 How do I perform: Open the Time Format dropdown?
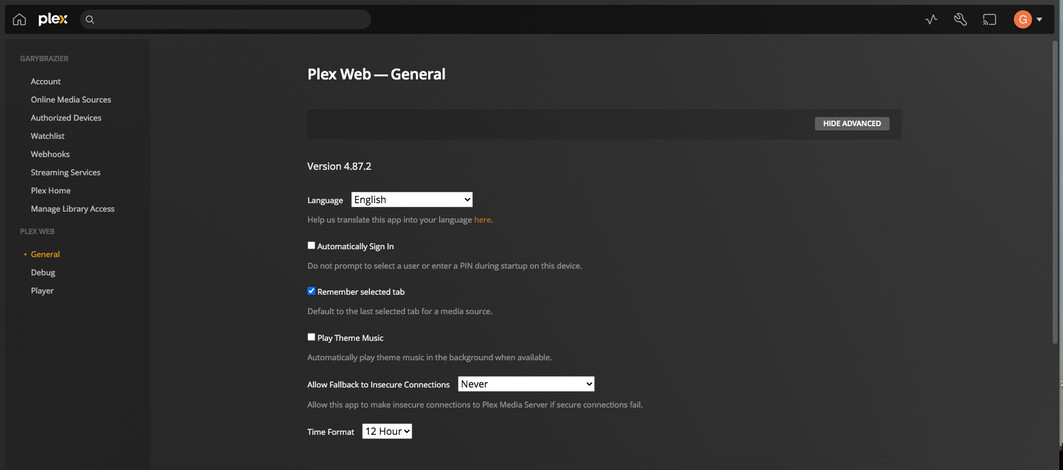(x=387, y=431)
